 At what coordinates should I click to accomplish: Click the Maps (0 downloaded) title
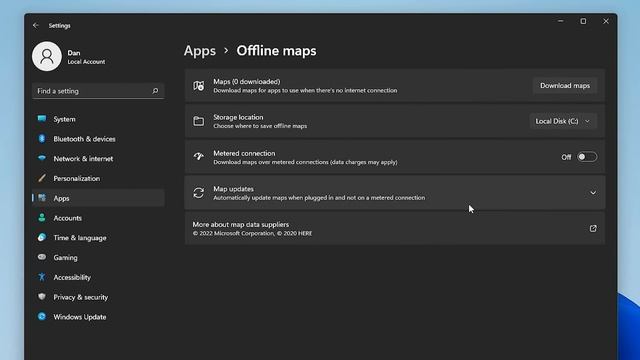pyautogui.click(x=247, y=82)
